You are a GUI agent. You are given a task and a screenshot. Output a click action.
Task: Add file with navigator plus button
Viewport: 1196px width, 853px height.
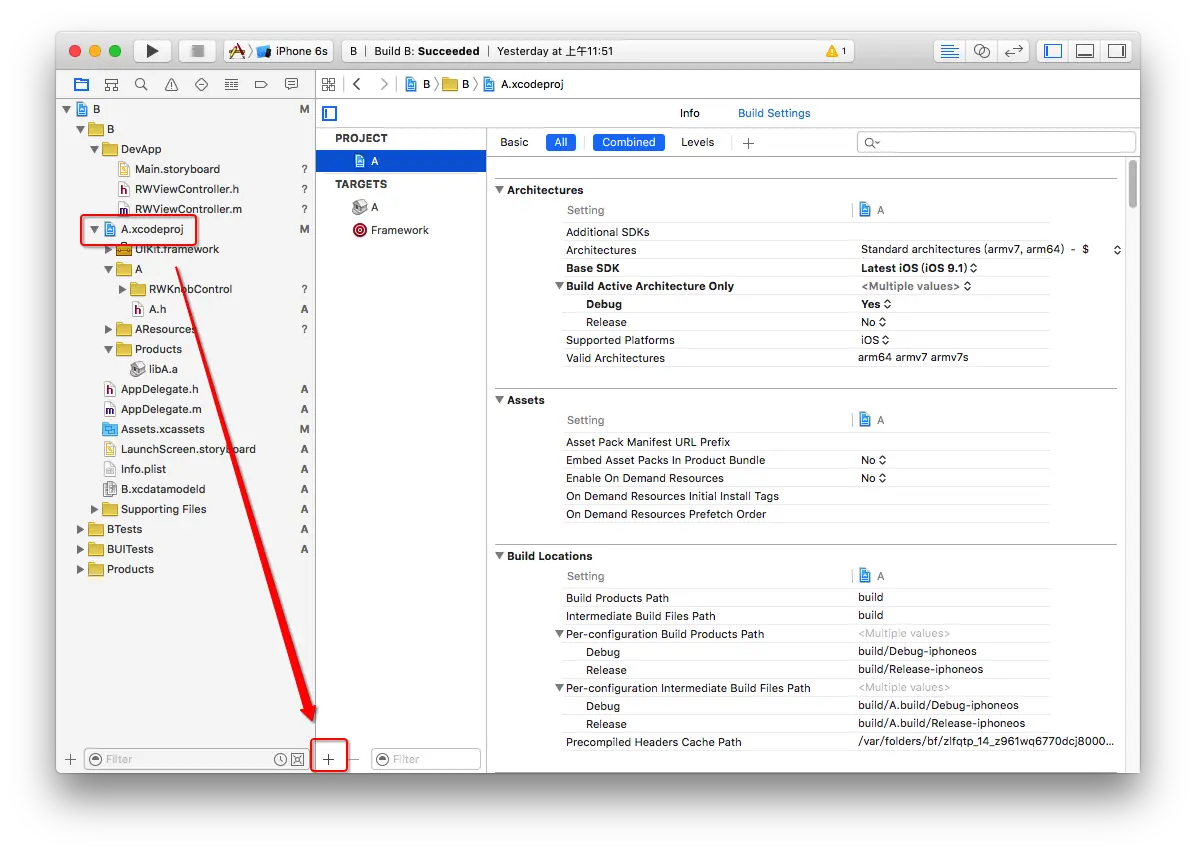(x=70, y=759)
